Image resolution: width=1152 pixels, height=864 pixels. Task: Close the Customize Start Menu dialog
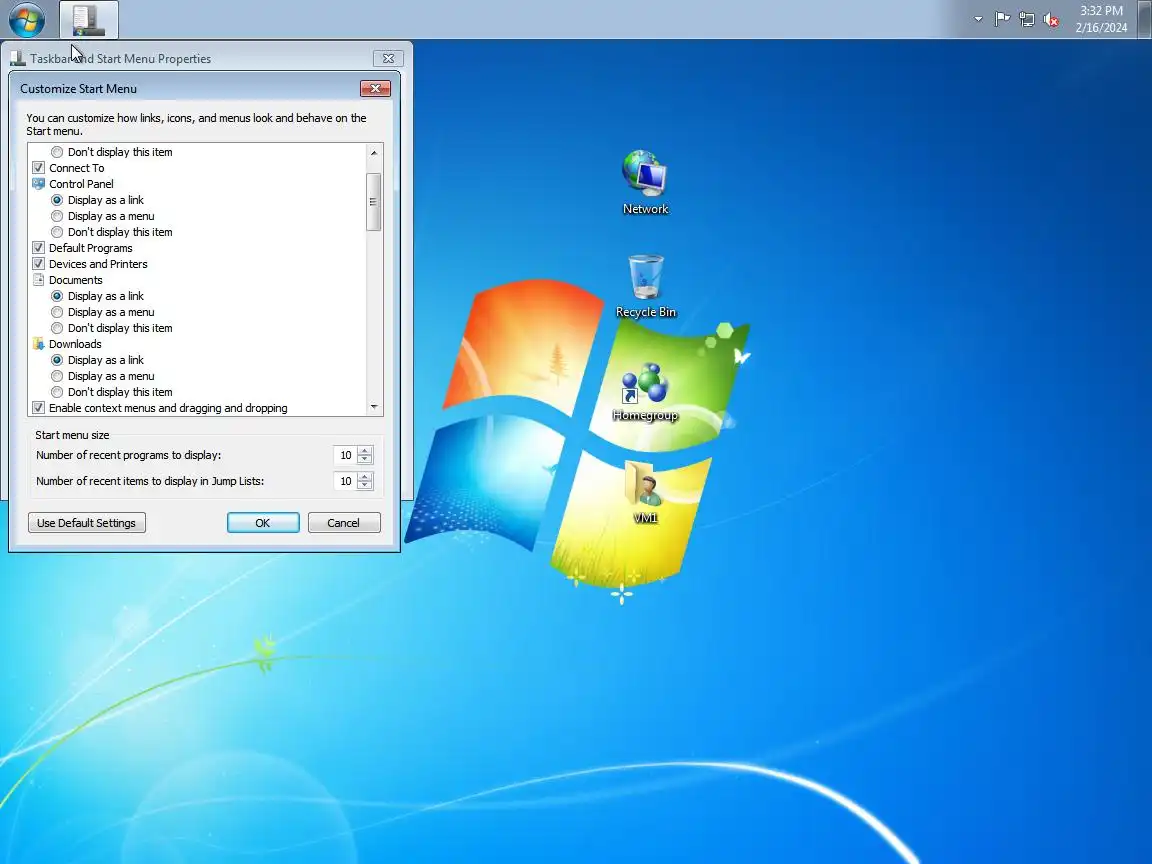(375, 88)
